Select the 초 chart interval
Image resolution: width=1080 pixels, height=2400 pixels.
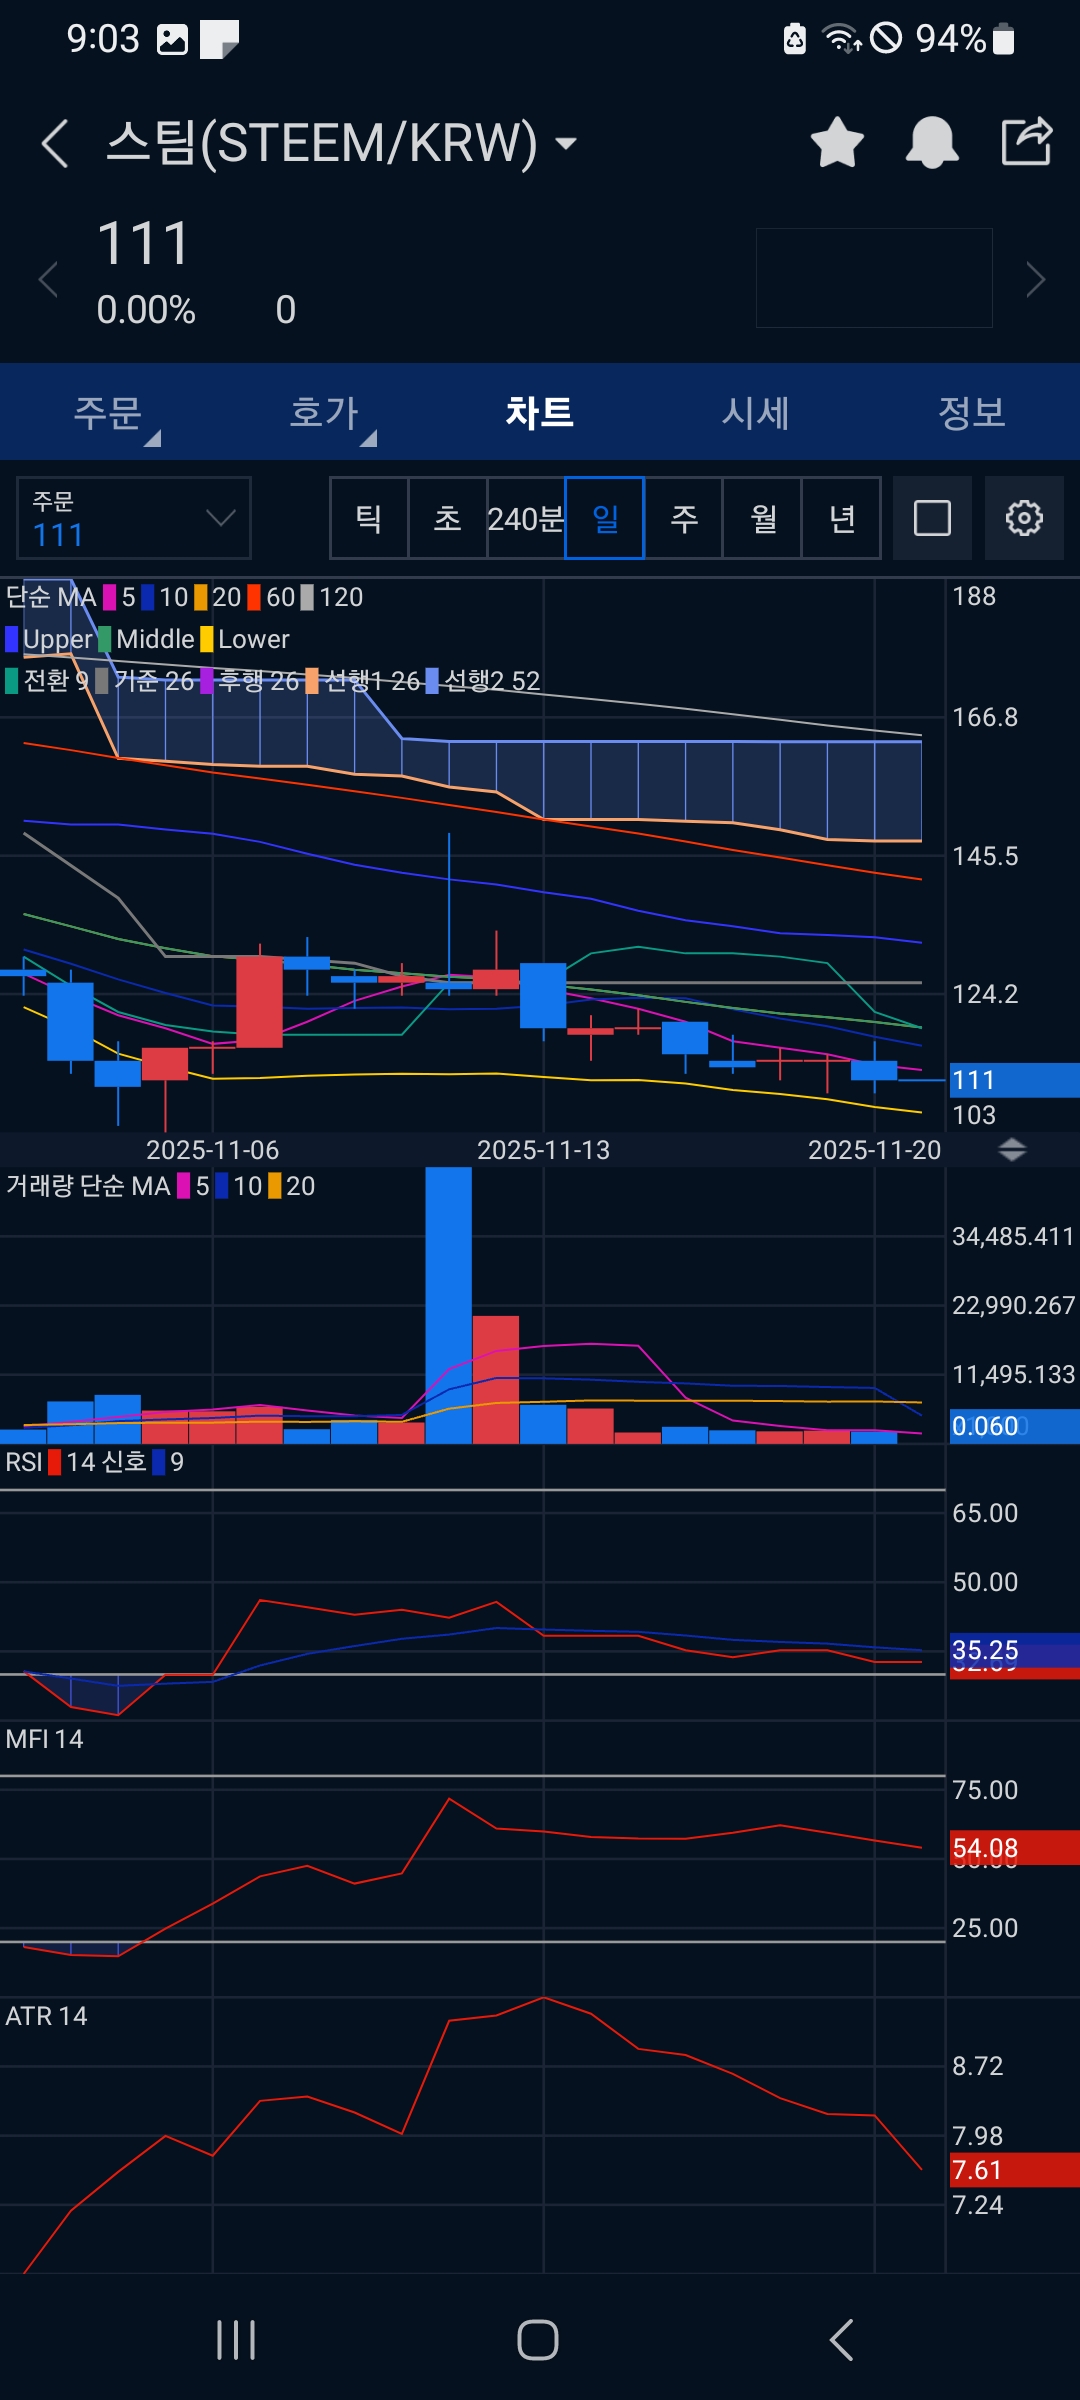[447, 518]
